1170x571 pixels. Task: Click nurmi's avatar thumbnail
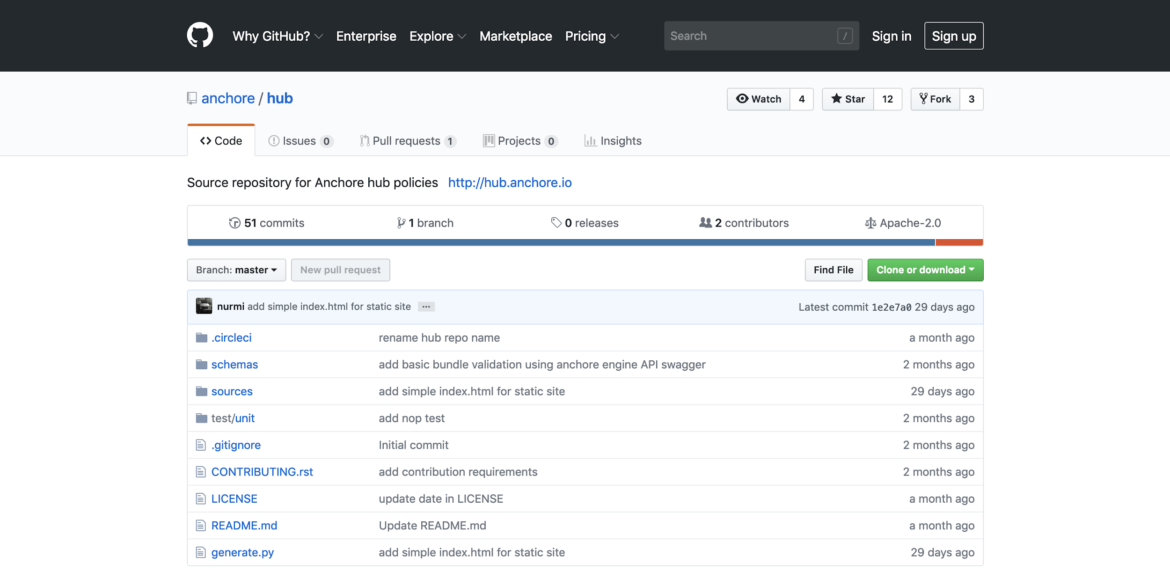point(204,306)
